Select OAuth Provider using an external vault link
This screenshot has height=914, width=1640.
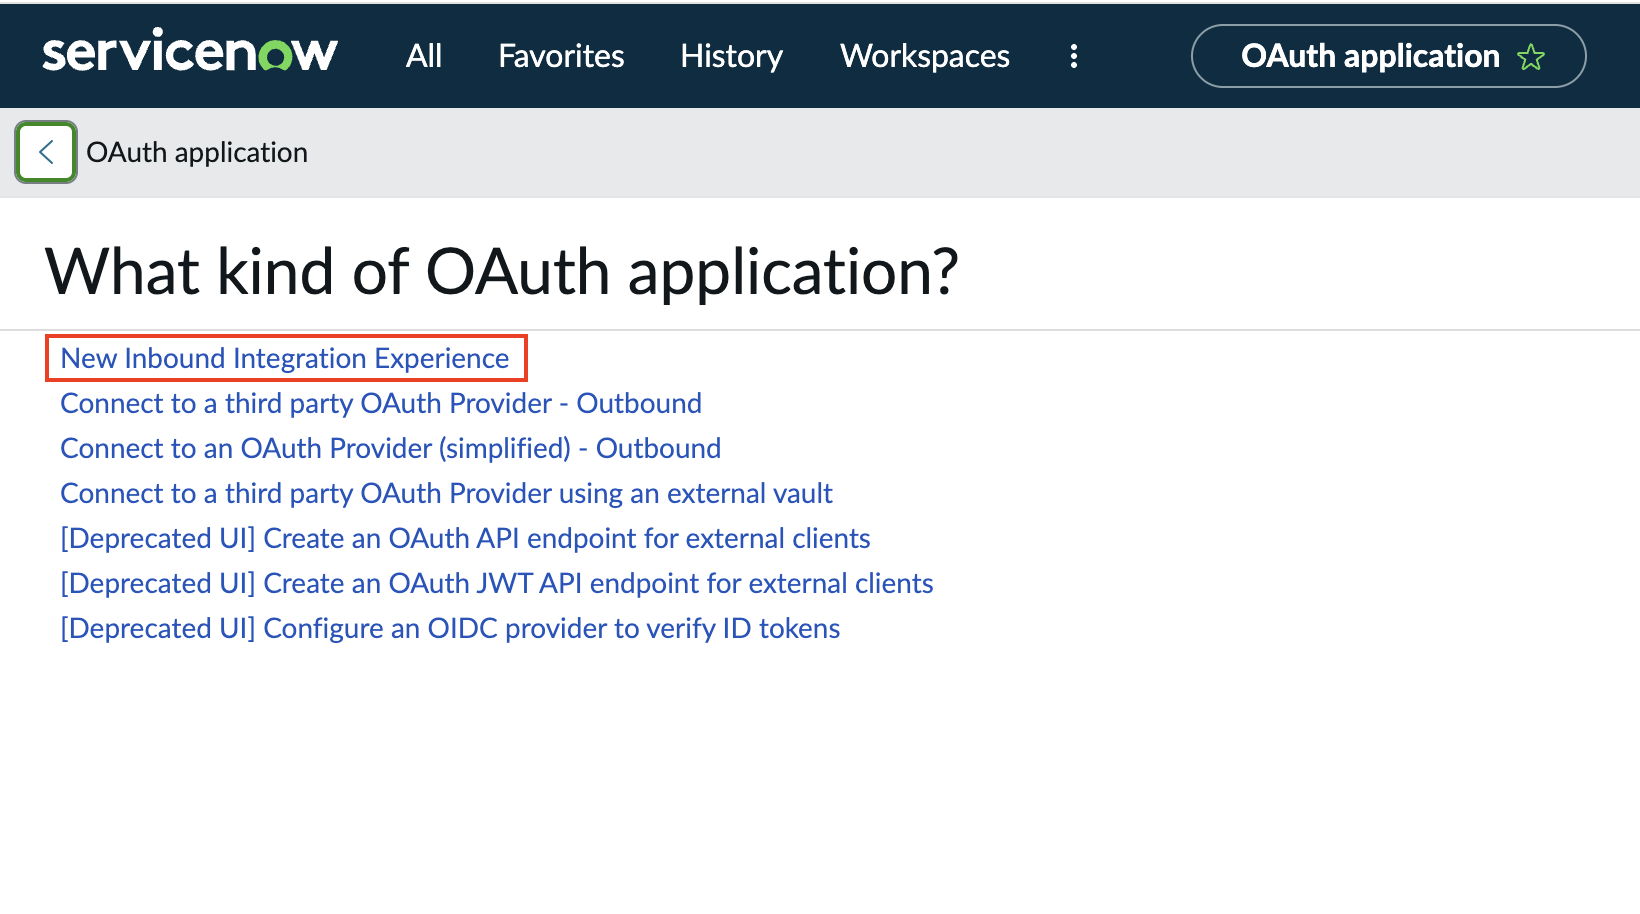tap(446, 493)
